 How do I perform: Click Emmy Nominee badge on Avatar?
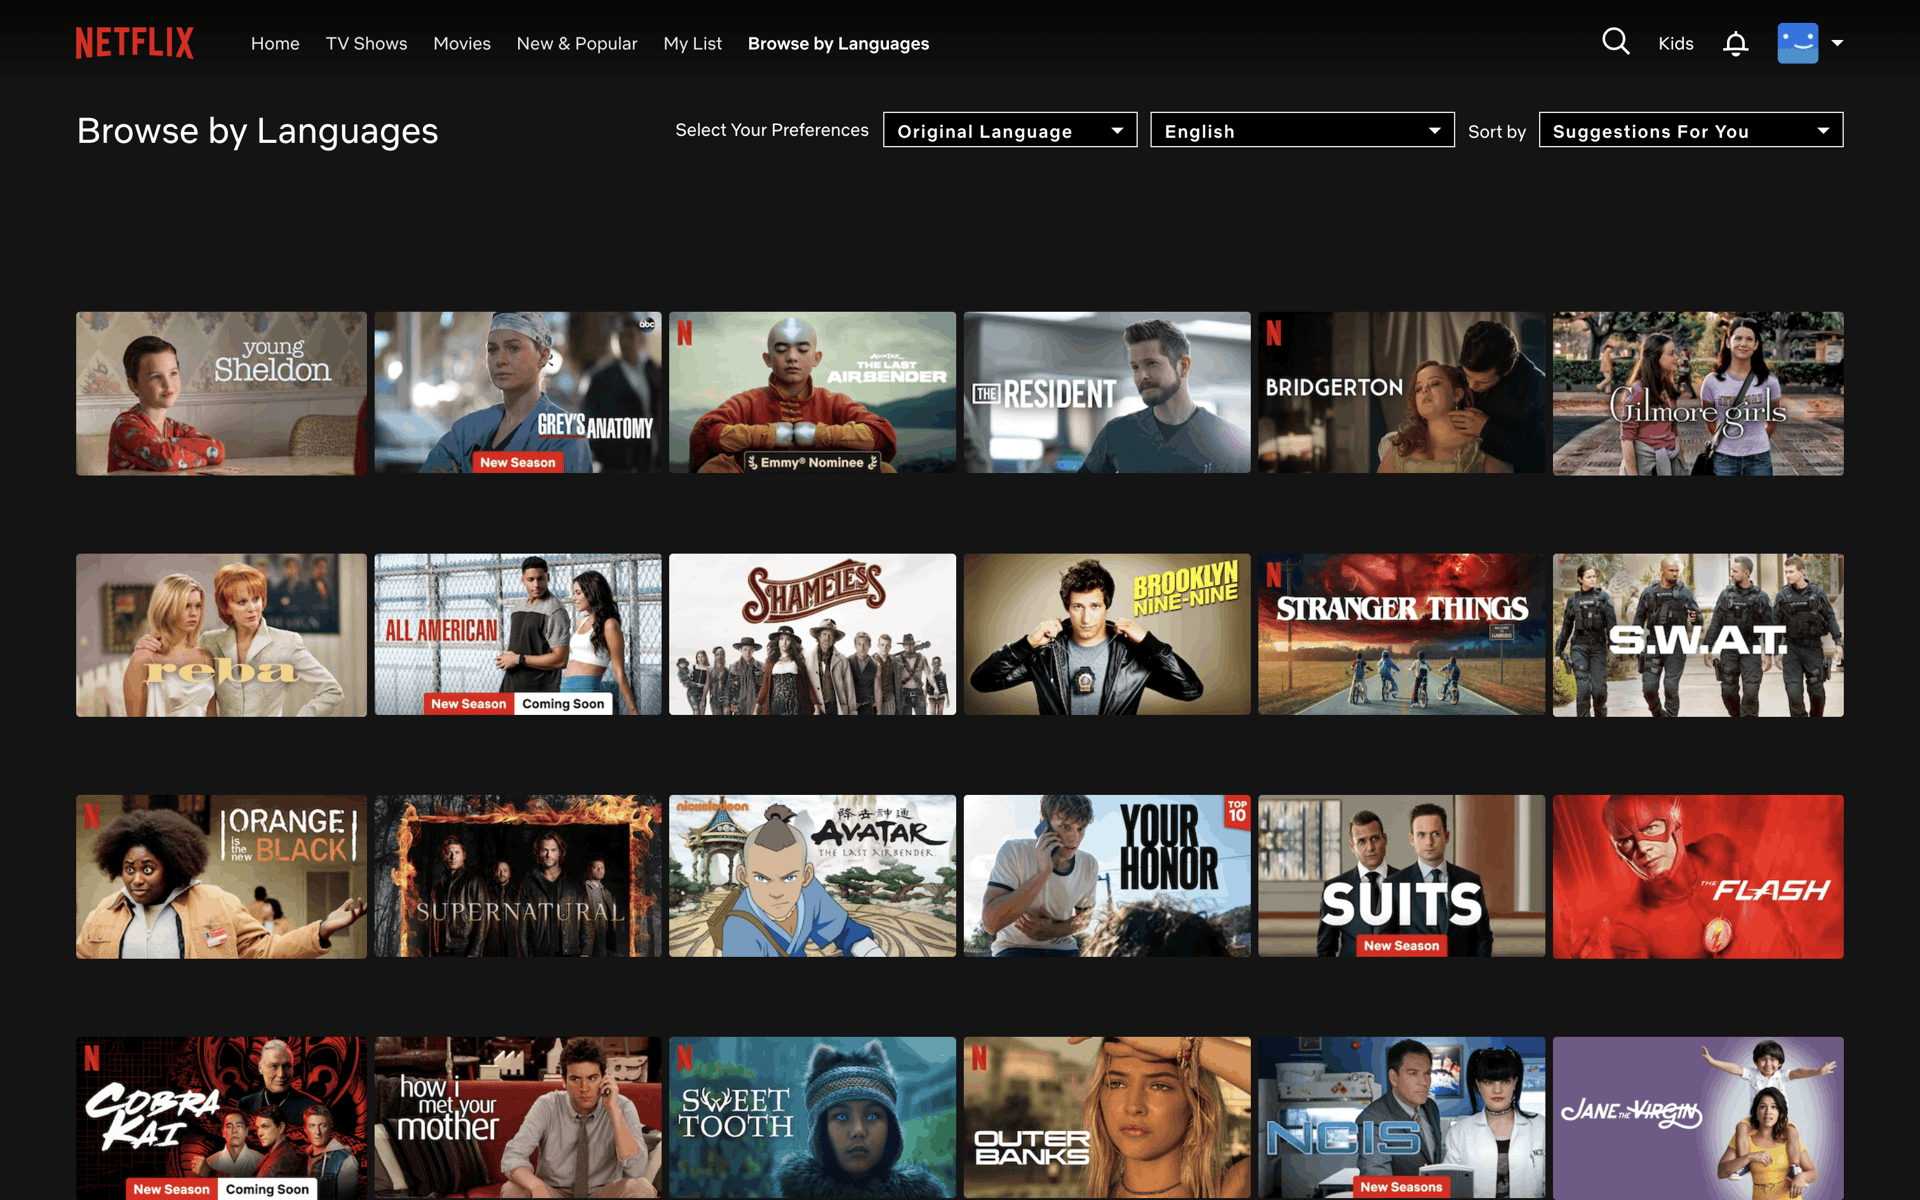[812, 462]
